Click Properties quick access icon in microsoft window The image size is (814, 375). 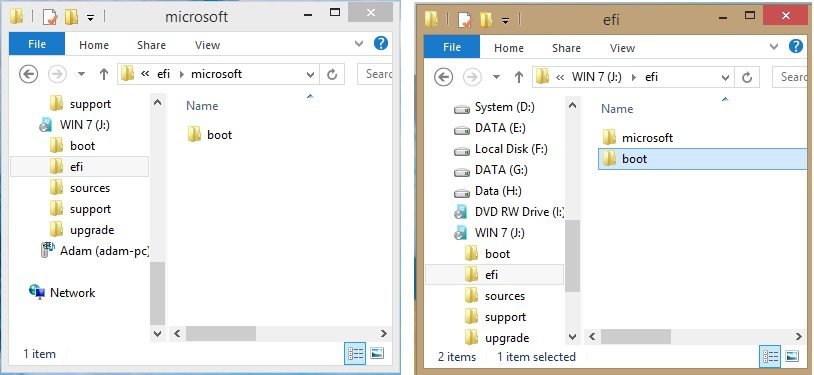50,17
